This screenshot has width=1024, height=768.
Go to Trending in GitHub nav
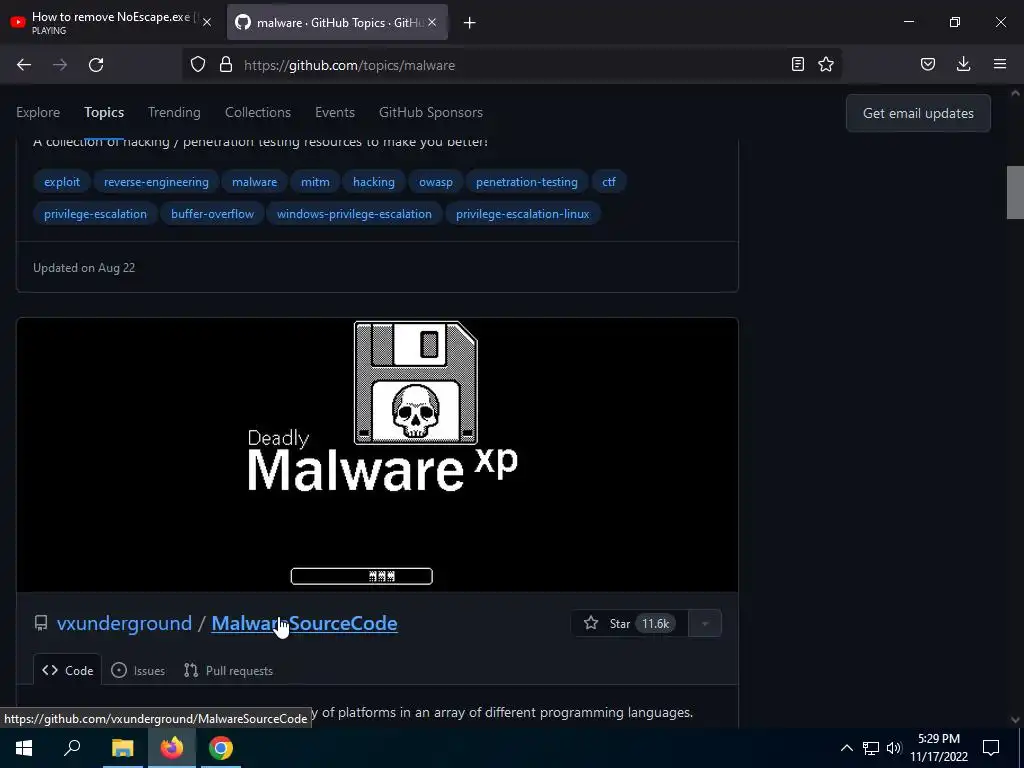point(174,112)
